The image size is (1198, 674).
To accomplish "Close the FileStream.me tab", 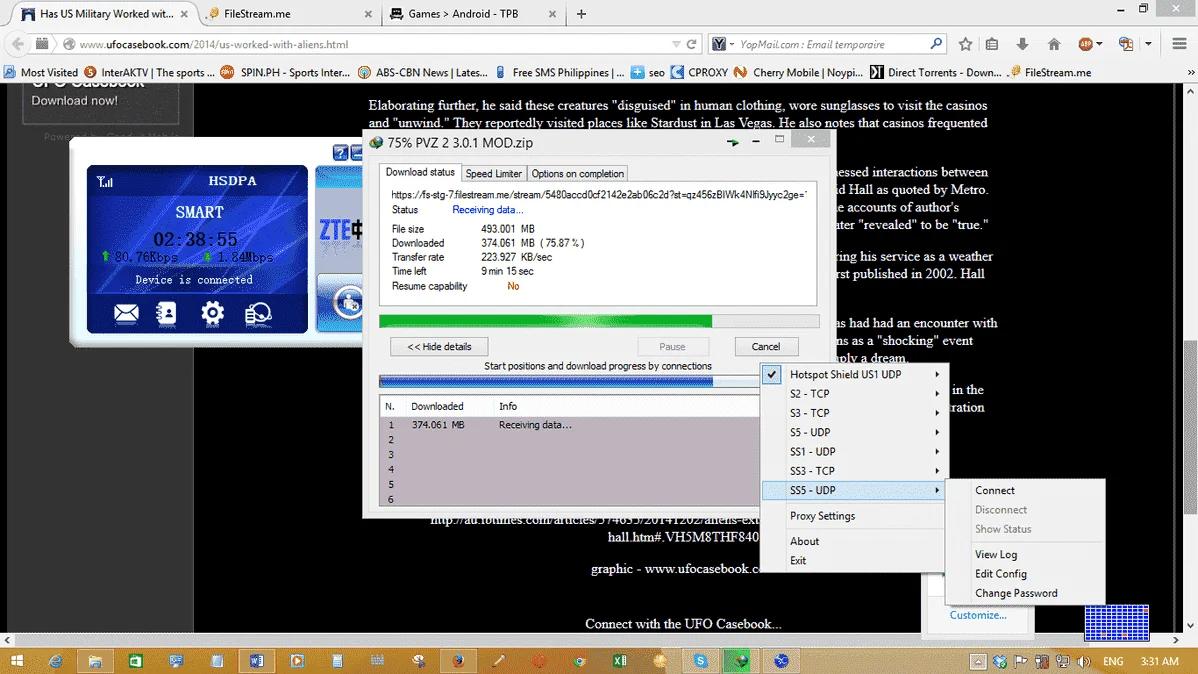I will click(368, 14).
